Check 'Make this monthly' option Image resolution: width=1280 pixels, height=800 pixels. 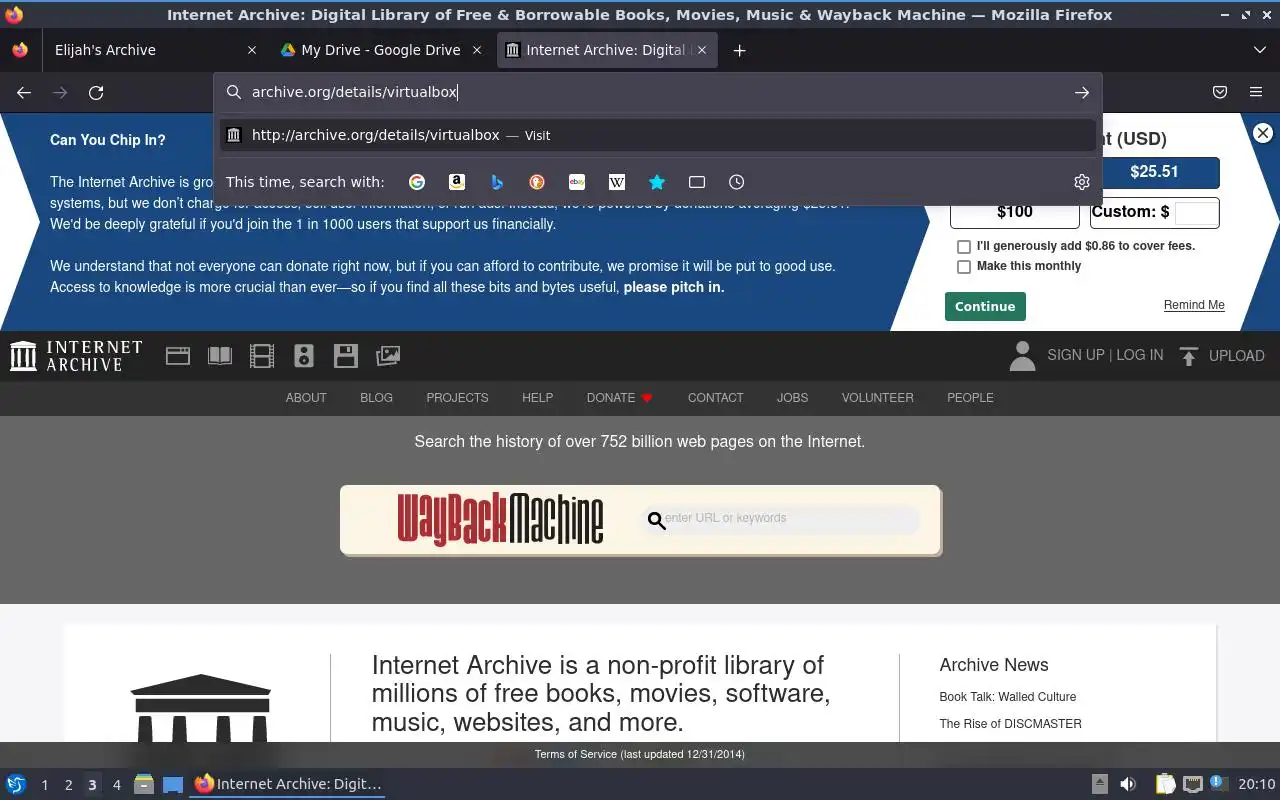(x=964, y=267)
